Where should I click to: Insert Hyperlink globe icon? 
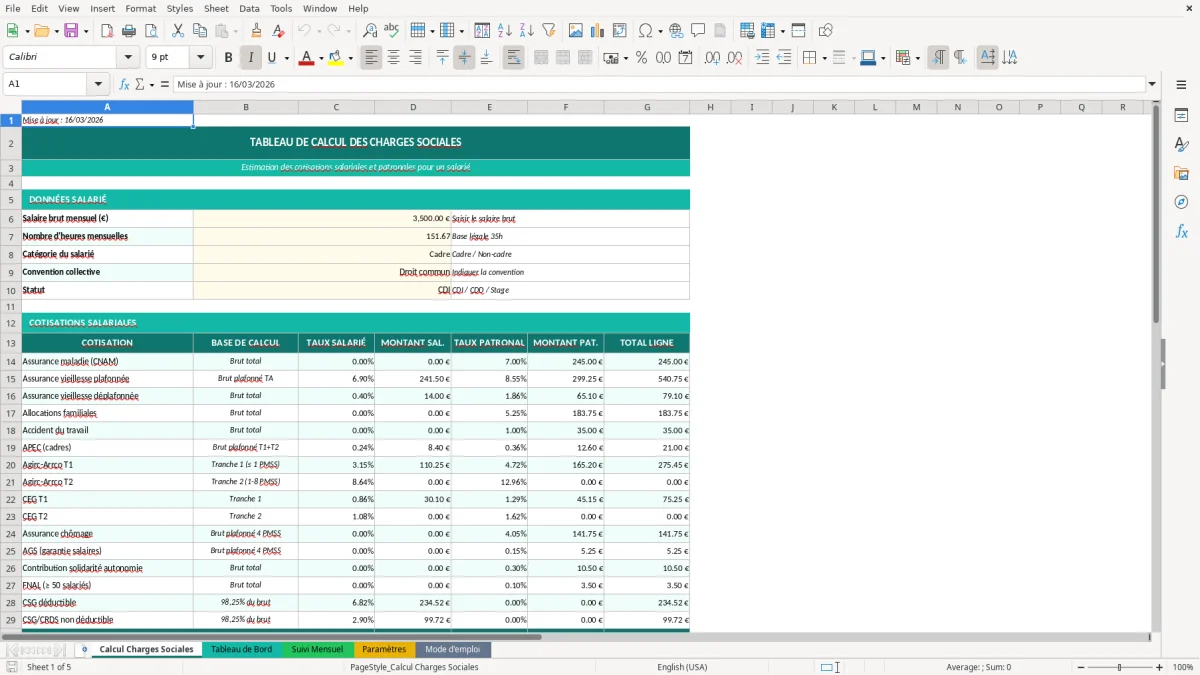coord(677,31)
